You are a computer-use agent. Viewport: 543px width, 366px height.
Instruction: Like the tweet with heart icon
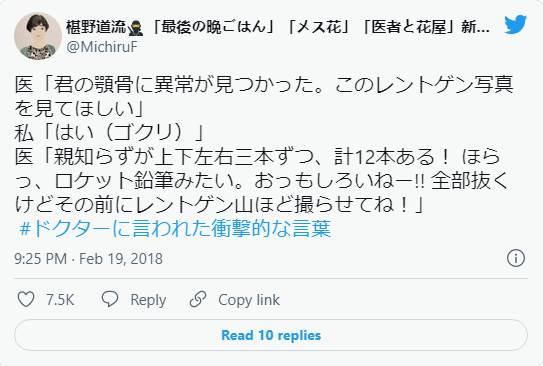tap(26, 299)
